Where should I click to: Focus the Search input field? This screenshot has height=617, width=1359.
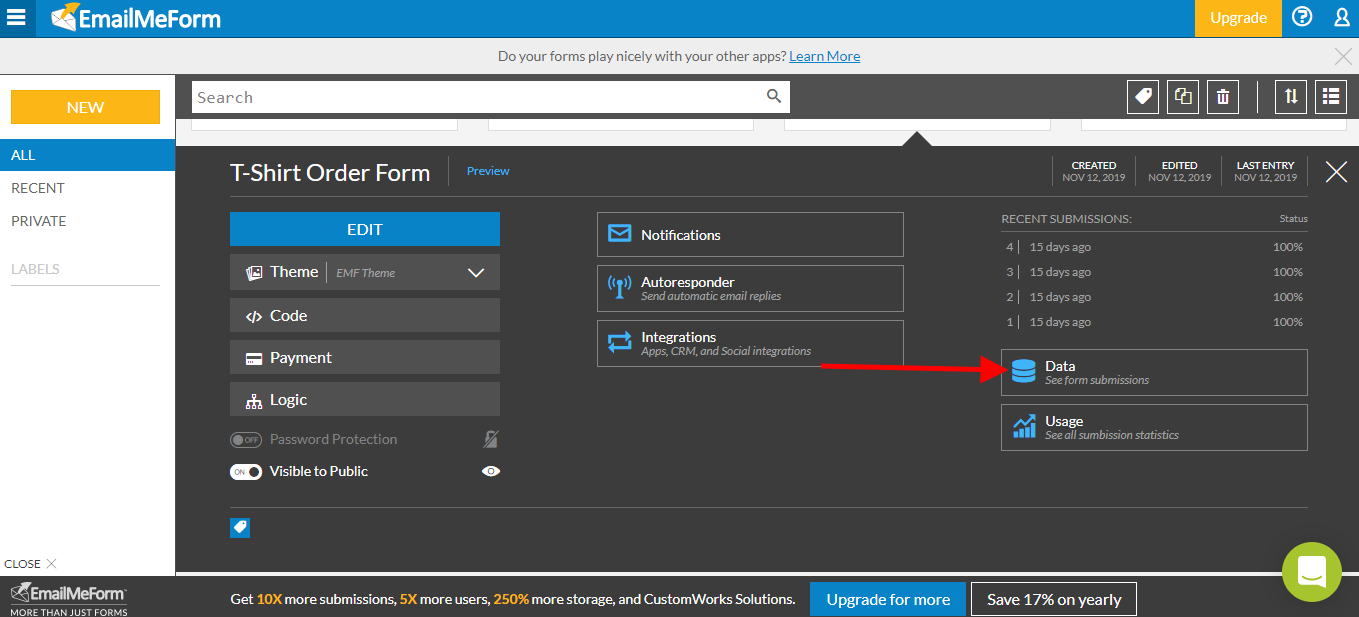click(490, 97)
